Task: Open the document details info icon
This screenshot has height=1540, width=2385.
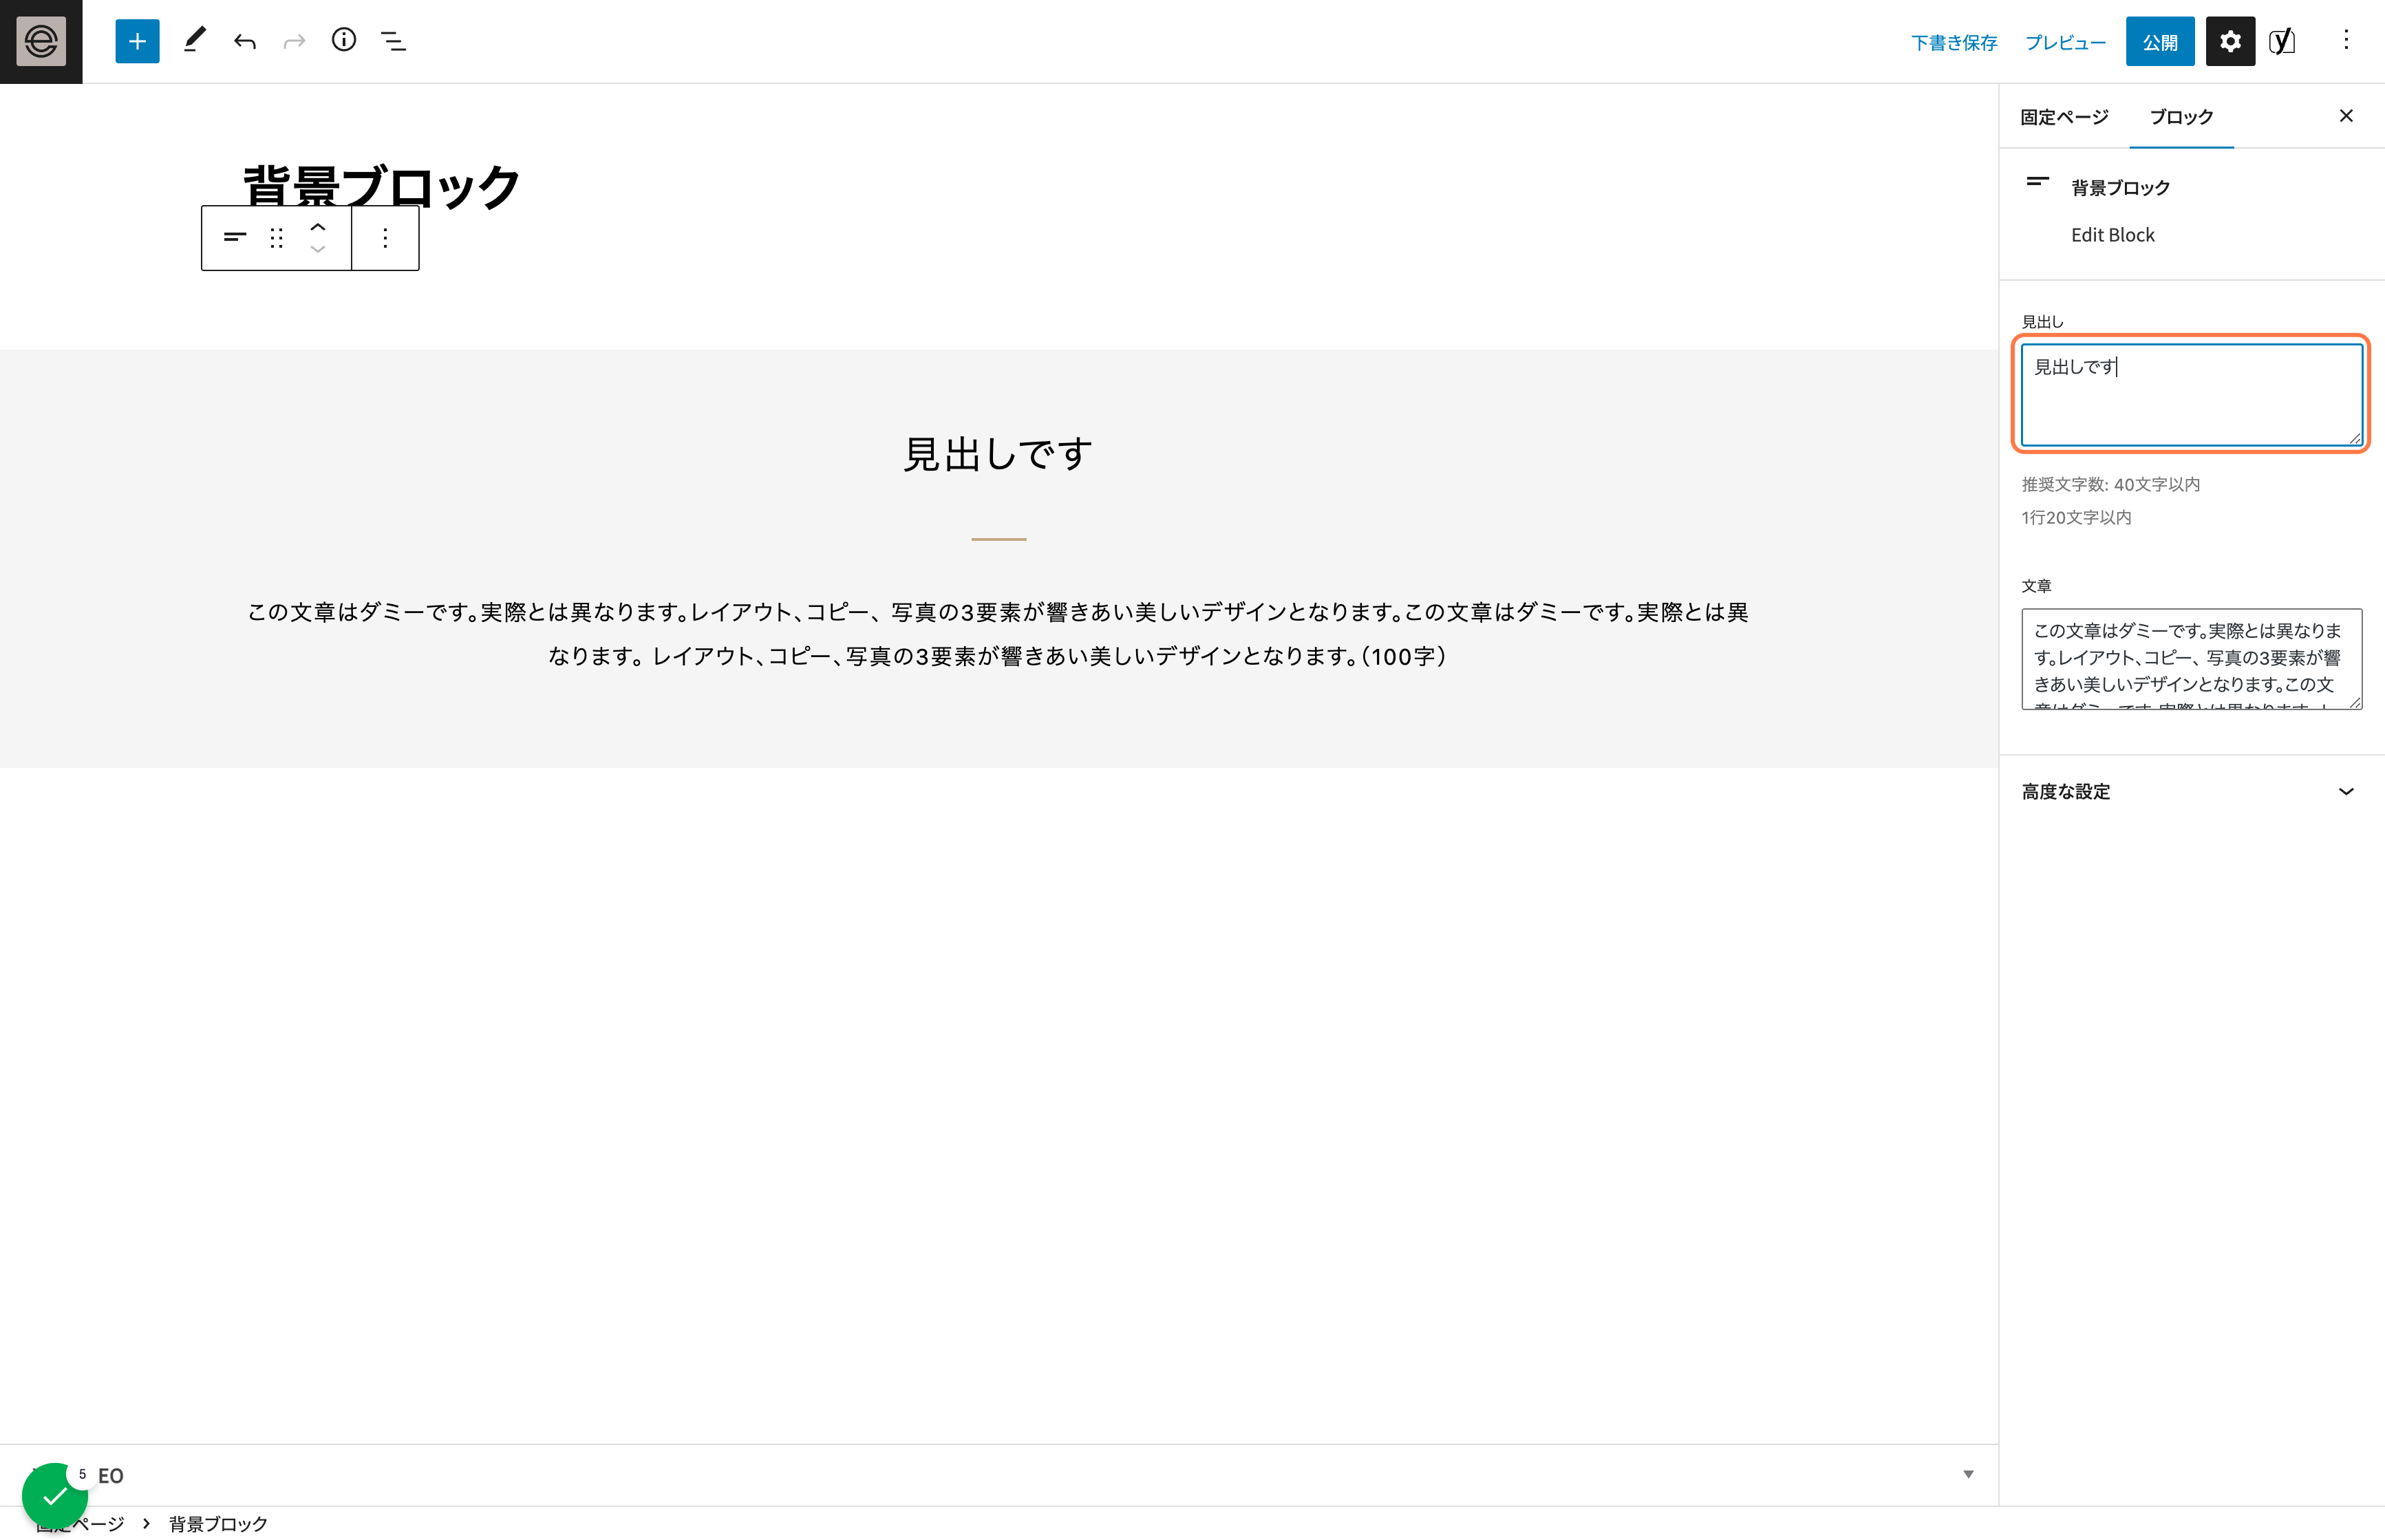Action: (344, 41)
